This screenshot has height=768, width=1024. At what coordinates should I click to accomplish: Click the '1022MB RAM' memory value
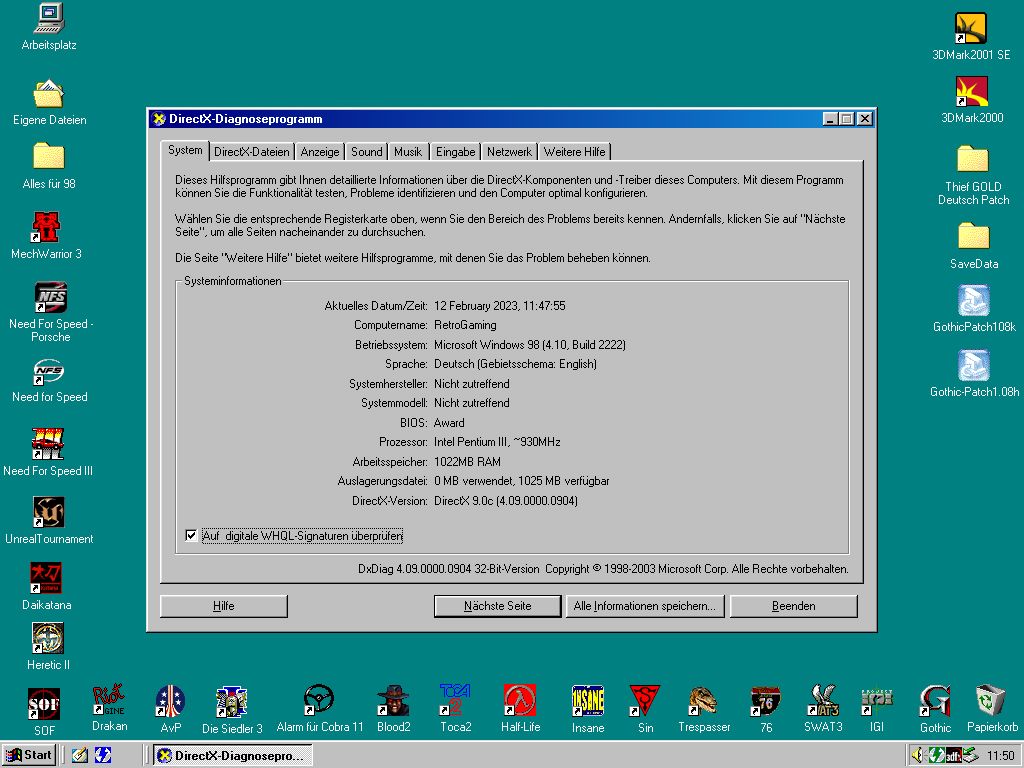point(467,462)
